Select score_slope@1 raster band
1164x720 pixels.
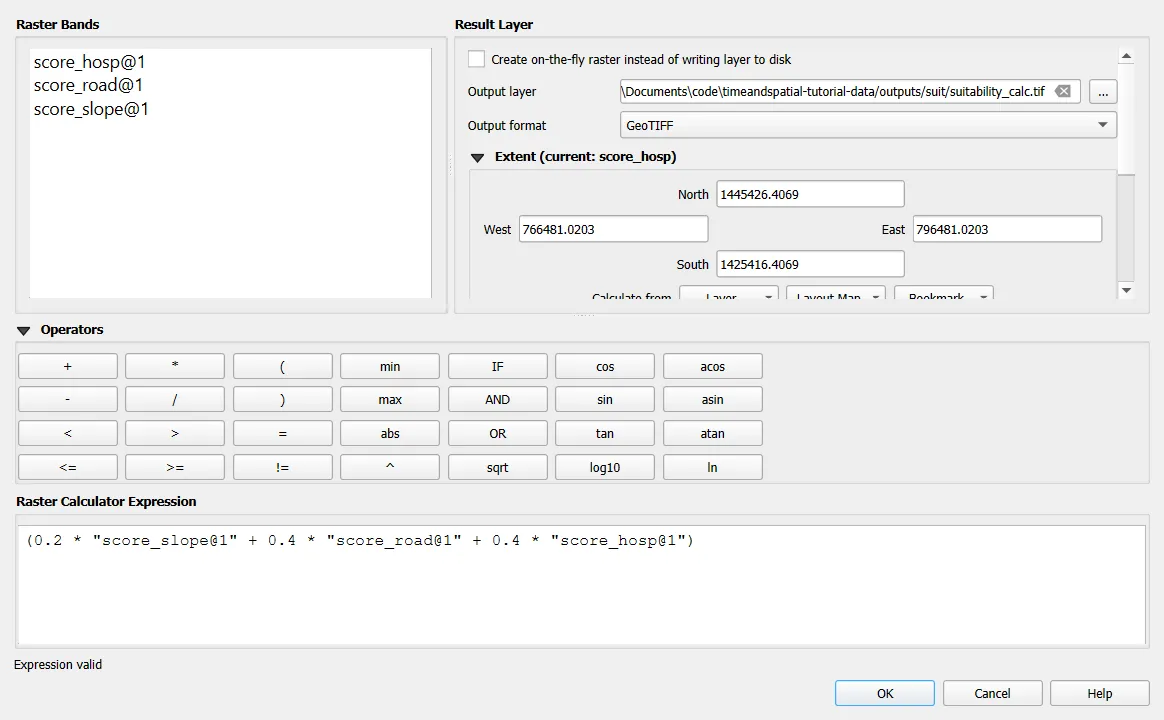click(x=91, y=109)
